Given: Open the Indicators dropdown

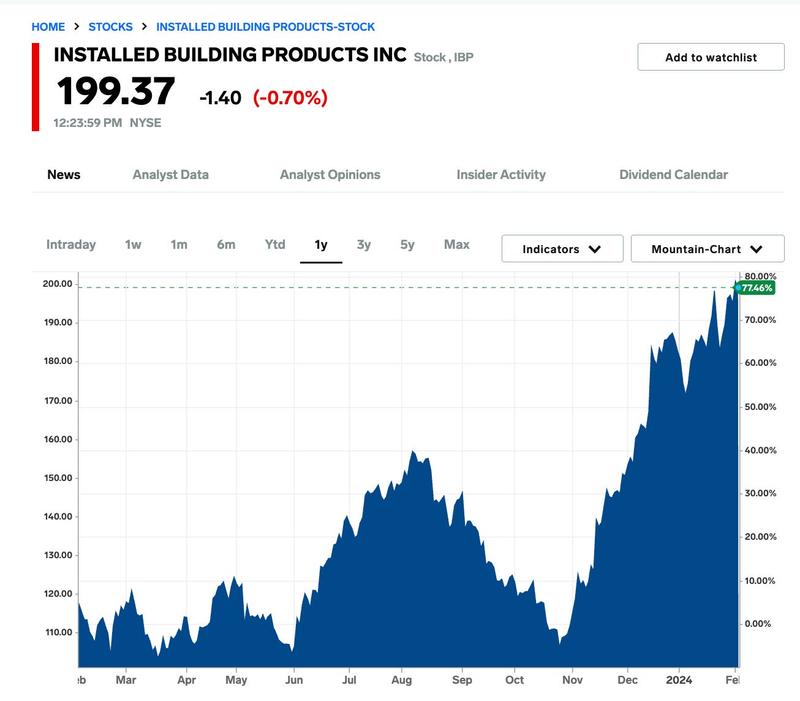Looking at the screenshot, I should [x=562, y=249].
